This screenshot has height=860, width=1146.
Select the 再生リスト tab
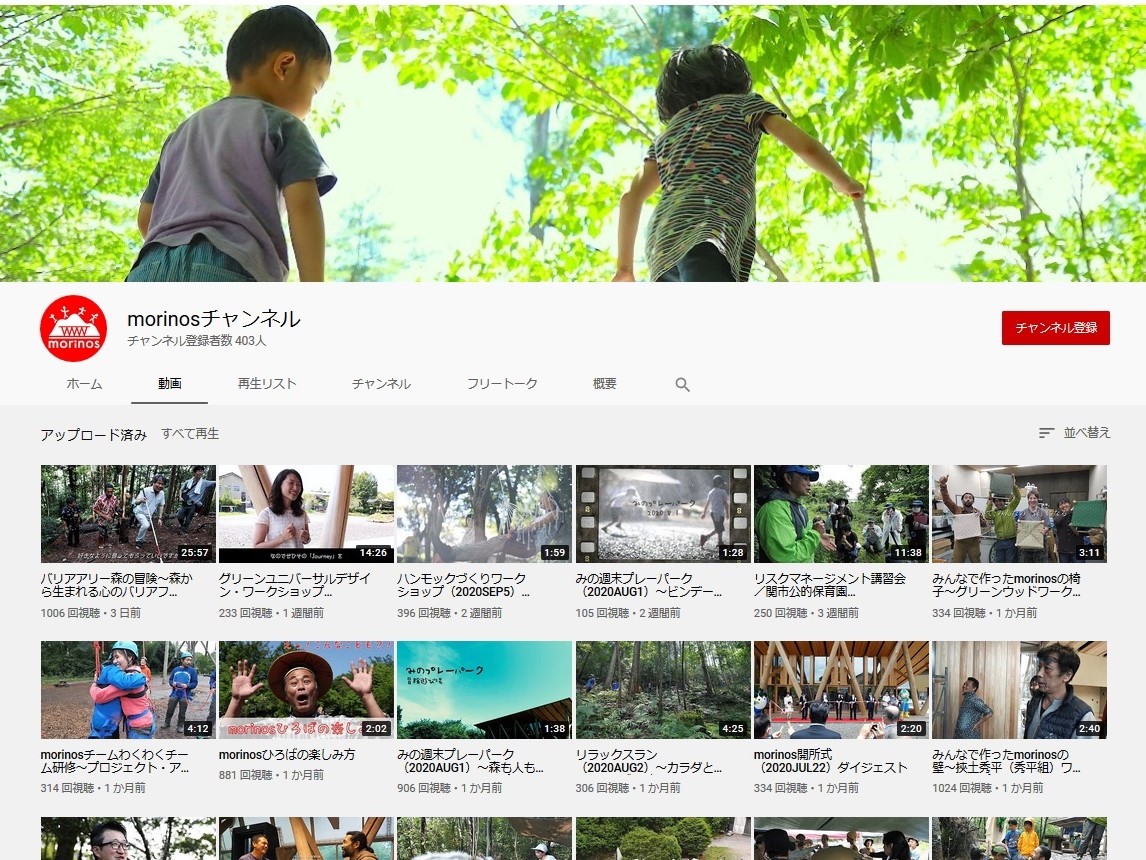267,384
